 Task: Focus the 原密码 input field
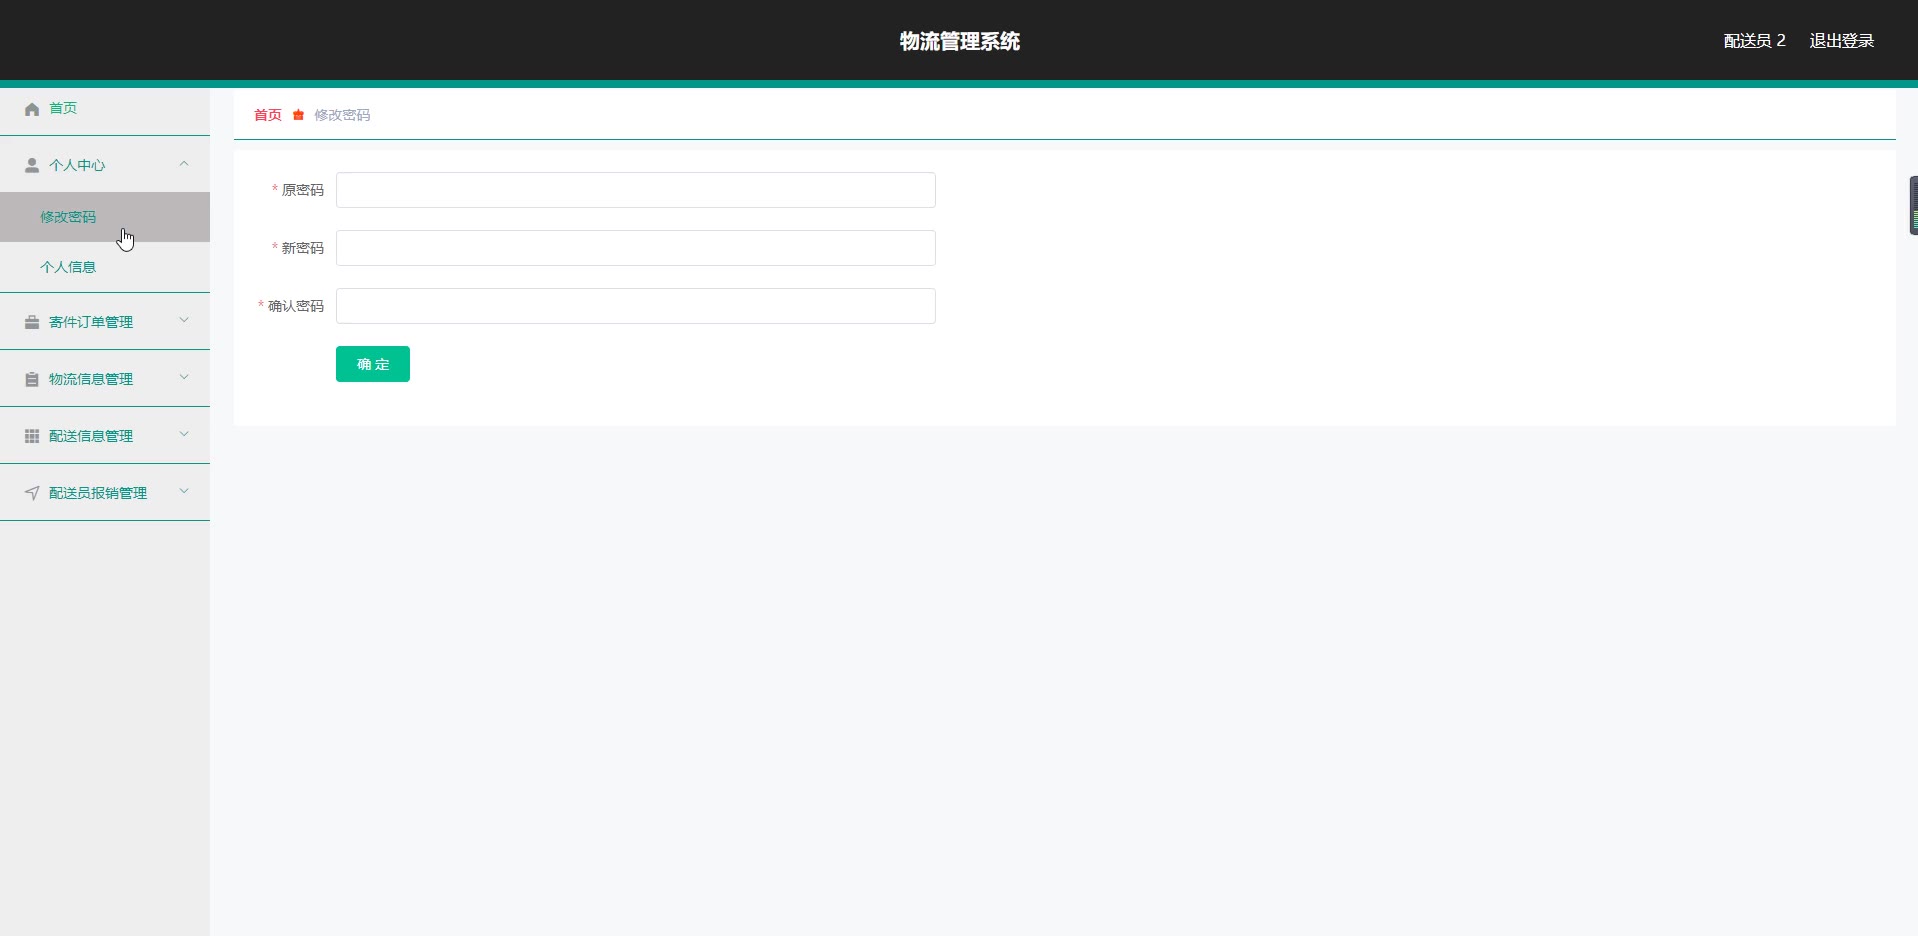coord(636,190)
